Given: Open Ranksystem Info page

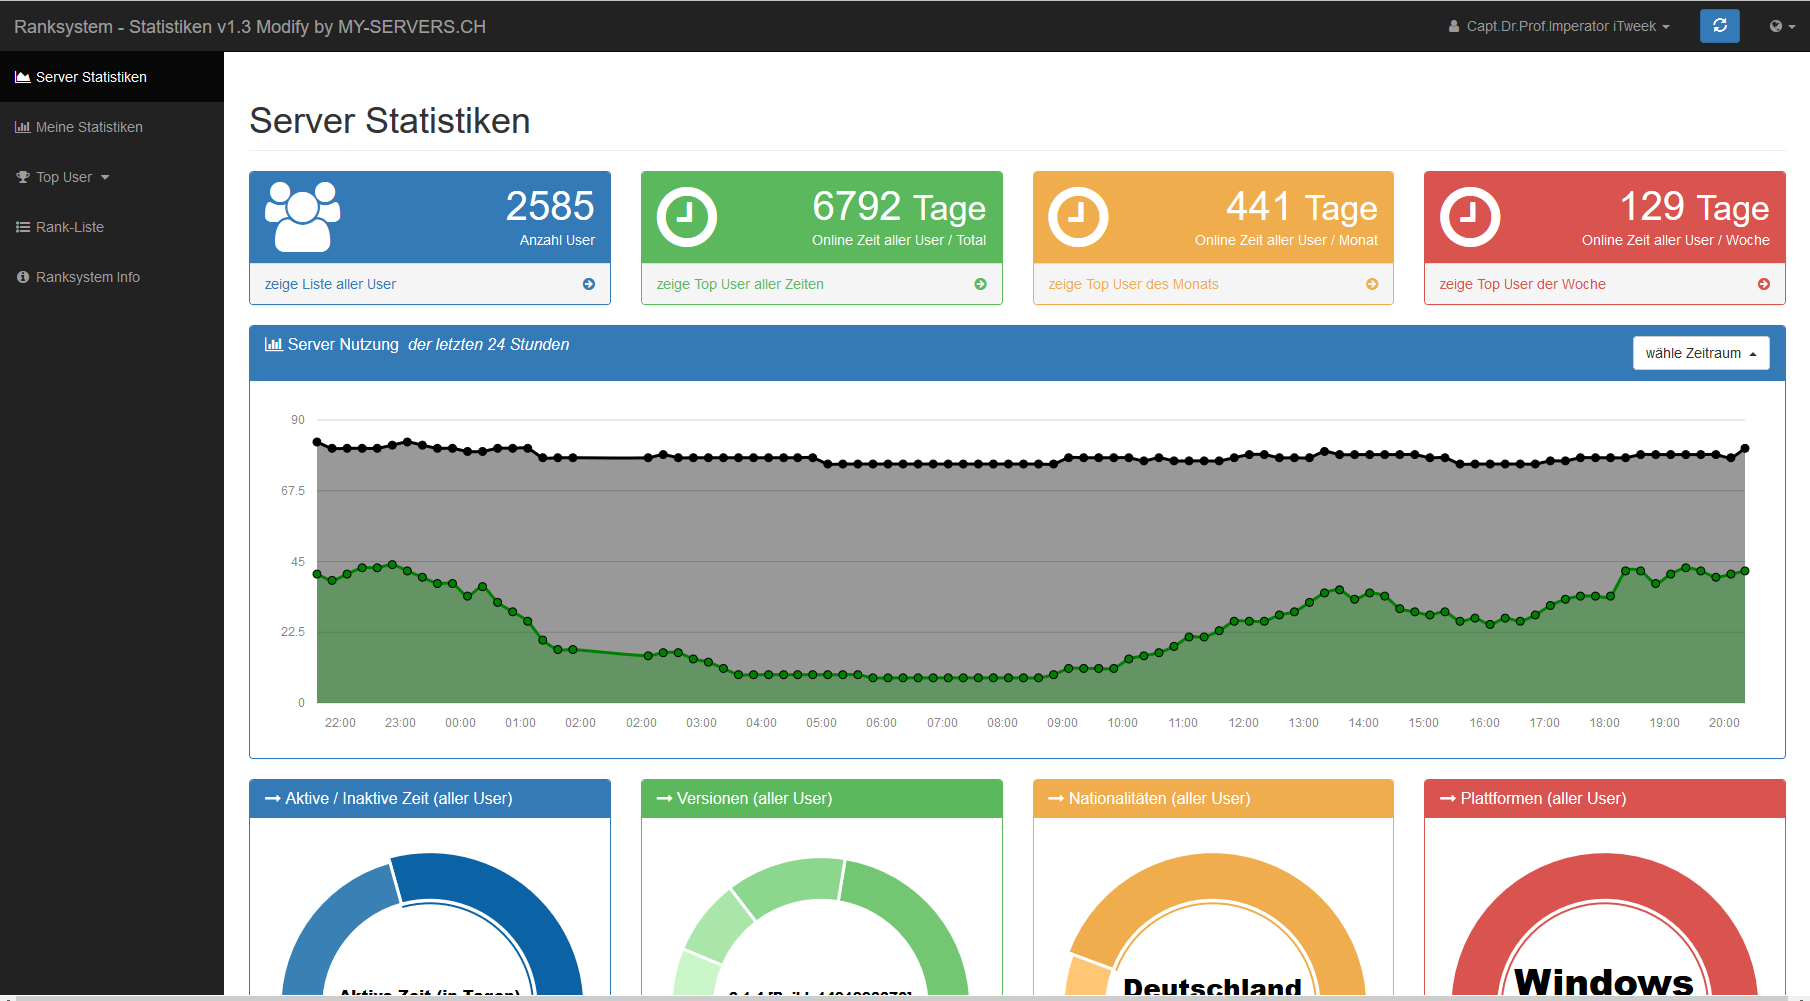Looking at the screenshot, I should click(88, 277).
